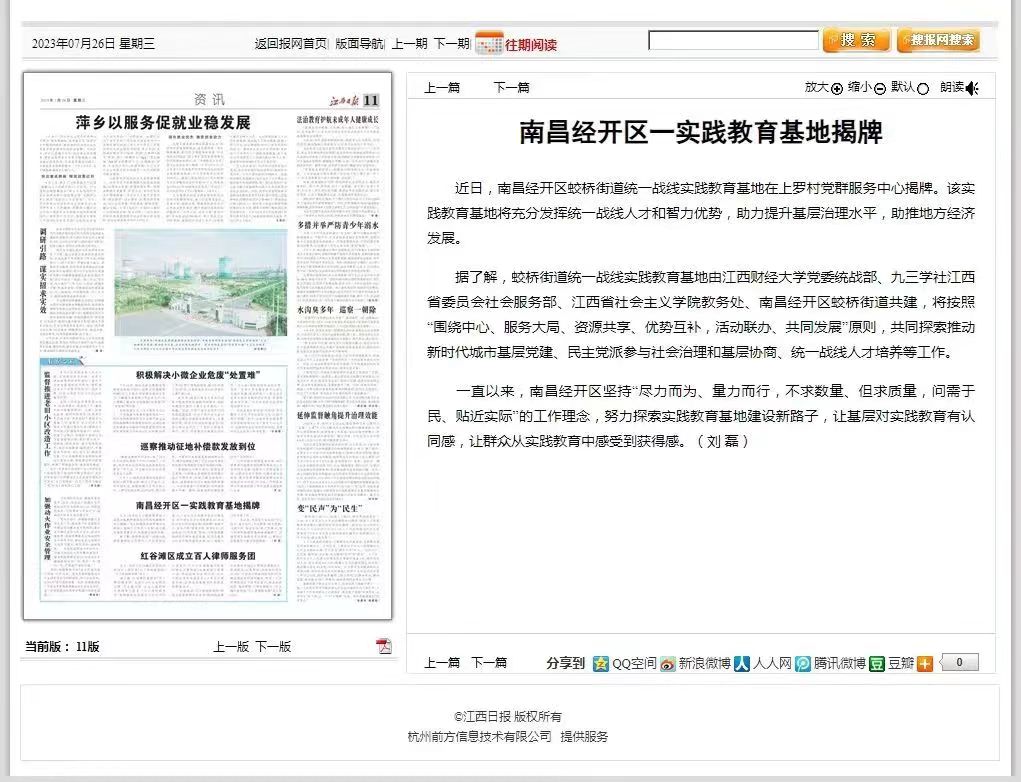Screen dimensions: 1021x782
Task: Reset text size with the 默认 circle
Action: (922, 88)
